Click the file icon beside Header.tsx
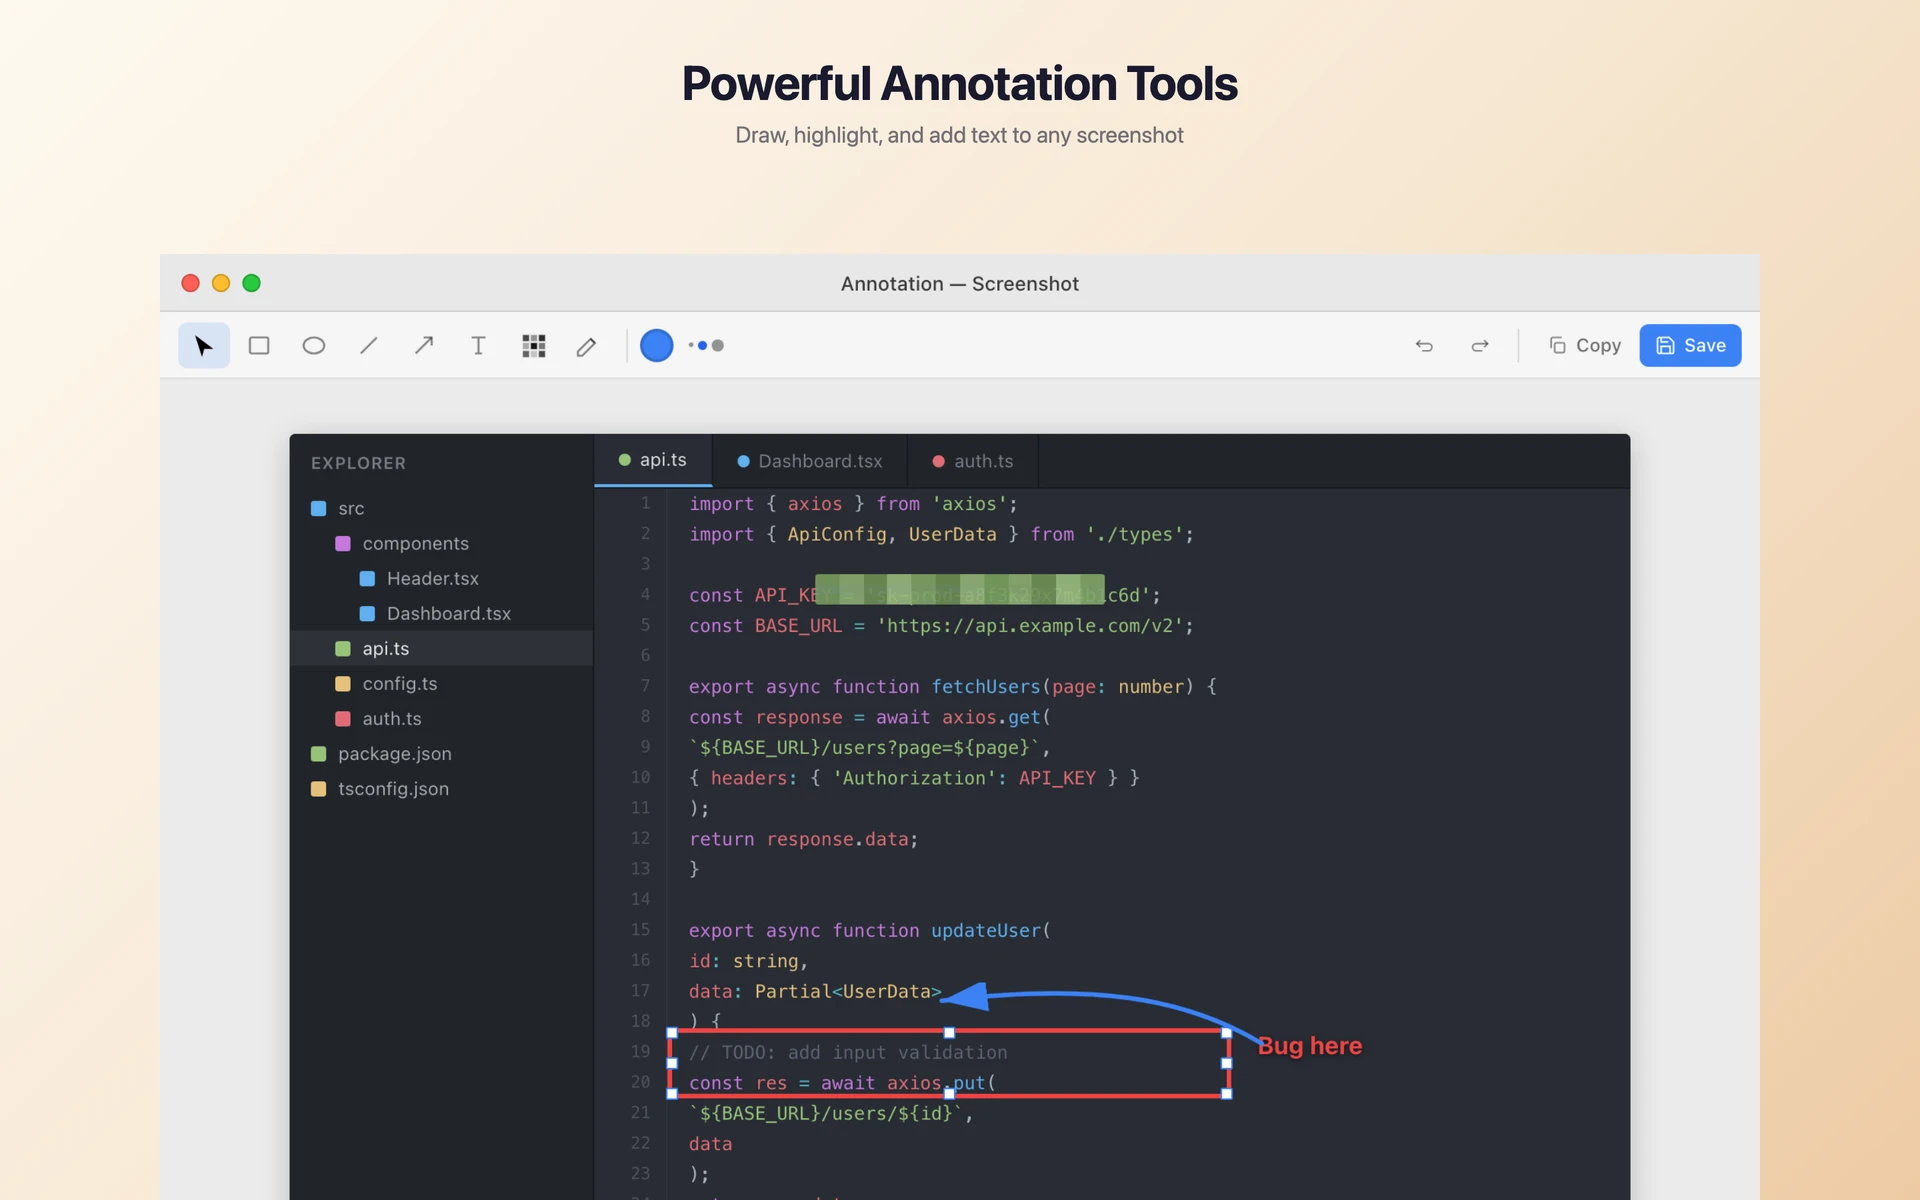Screen dimensions: 1920x1200 (x=367, y=578)
